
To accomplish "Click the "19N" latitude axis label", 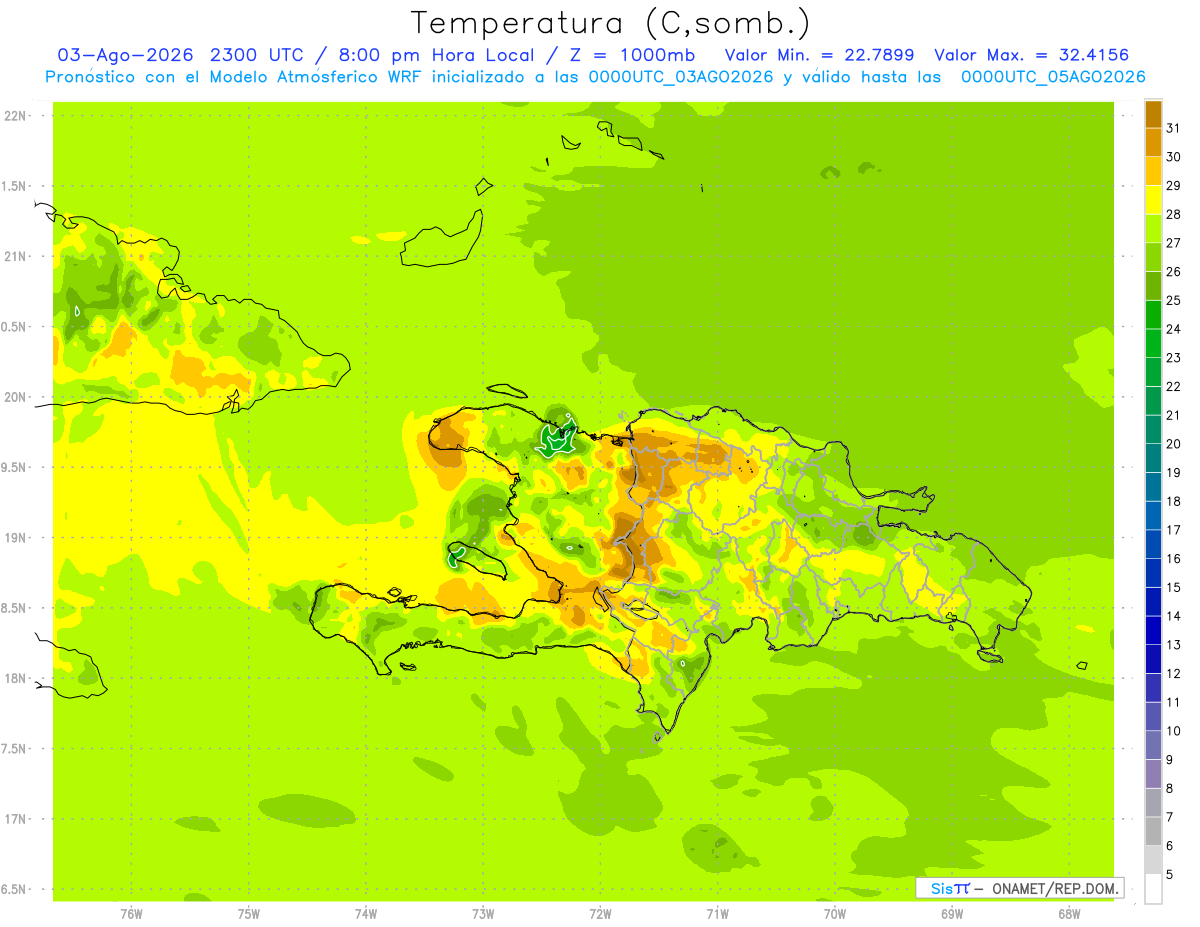I will coord(15,537).
